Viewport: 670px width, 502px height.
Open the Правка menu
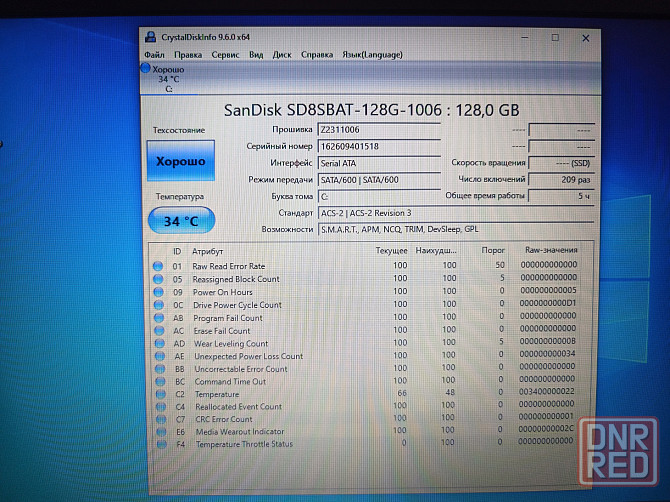pos(188,55)
